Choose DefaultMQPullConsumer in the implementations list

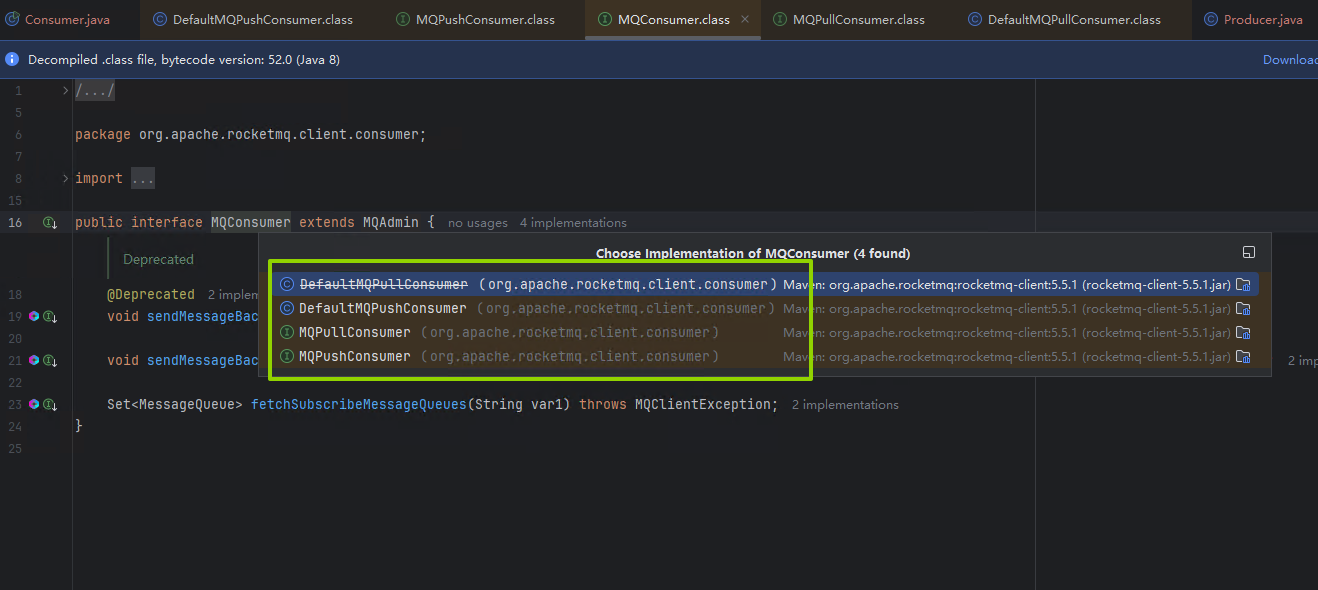coord(764,284)
